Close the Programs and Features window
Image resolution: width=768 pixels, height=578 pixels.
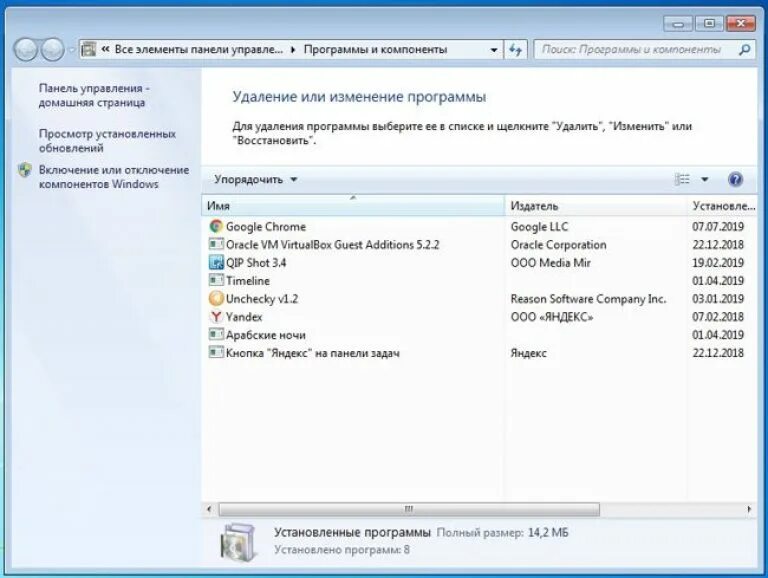(x=741, y=24)
